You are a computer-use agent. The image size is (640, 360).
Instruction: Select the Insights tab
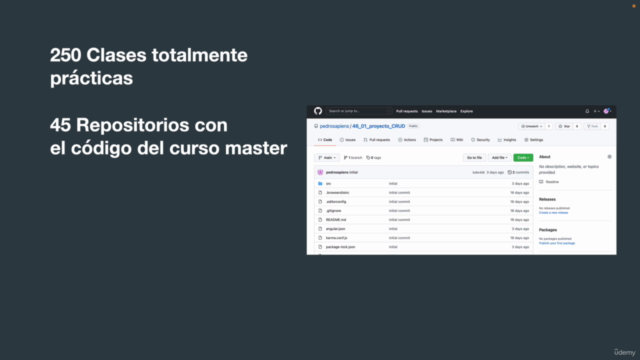(x=507, y=140)
